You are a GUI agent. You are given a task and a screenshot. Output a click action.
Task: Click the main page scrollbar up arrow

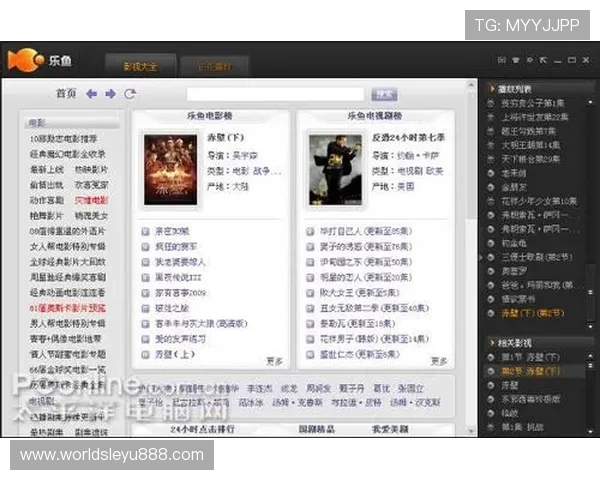click(x=471, y=85)
